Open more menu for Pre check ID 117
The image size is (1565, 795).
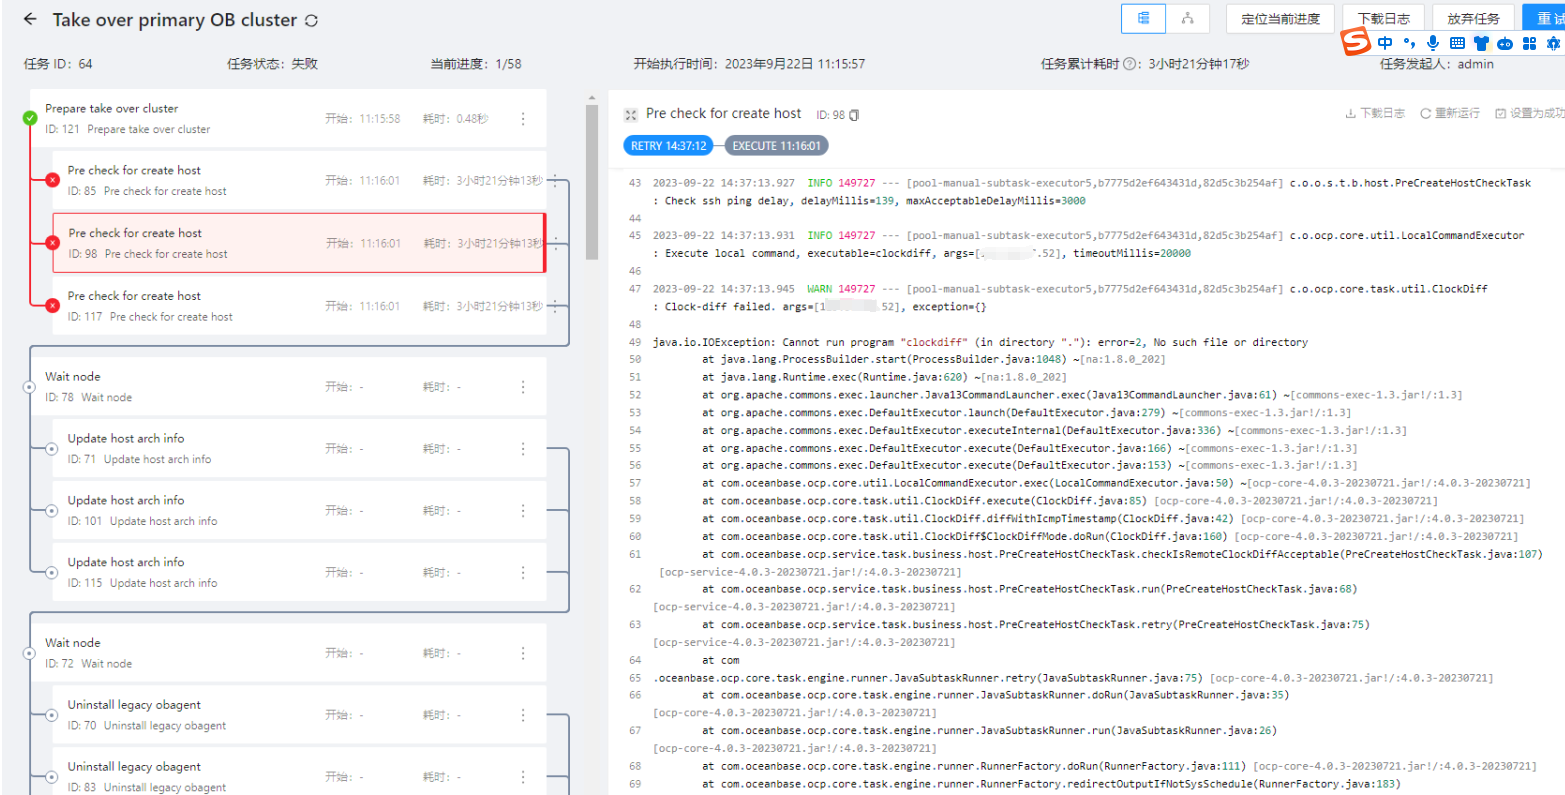pos(555,306)
